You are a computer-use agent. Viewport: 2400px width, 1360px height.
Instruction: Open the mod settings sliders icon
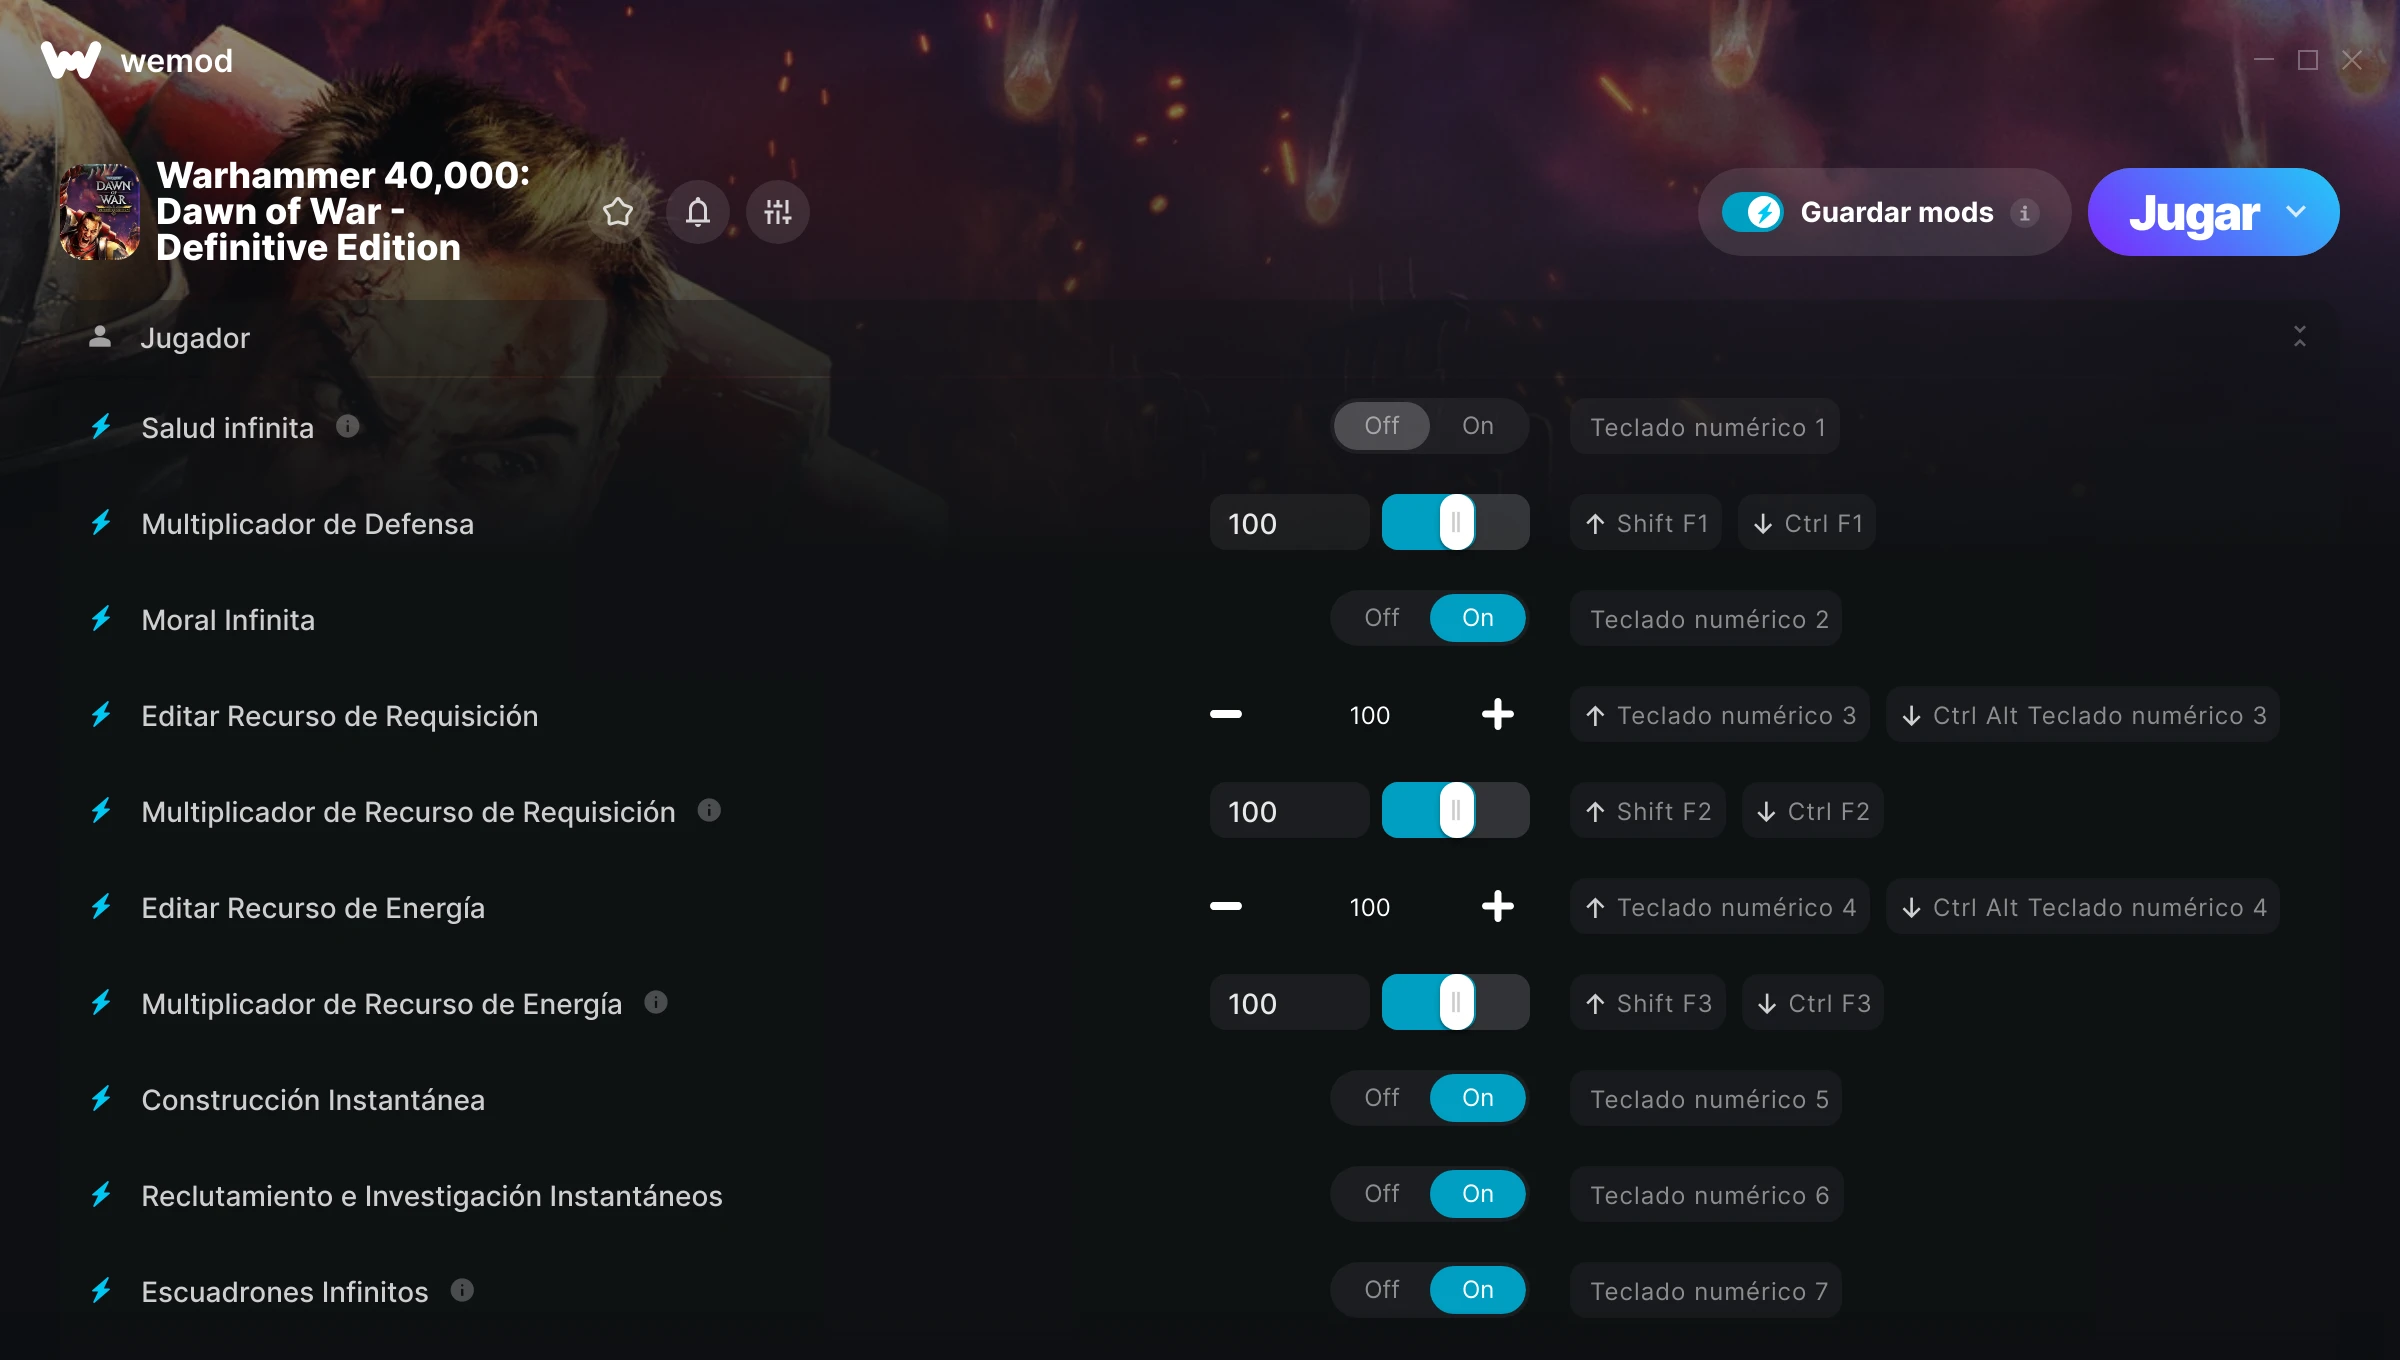(778, 212)
